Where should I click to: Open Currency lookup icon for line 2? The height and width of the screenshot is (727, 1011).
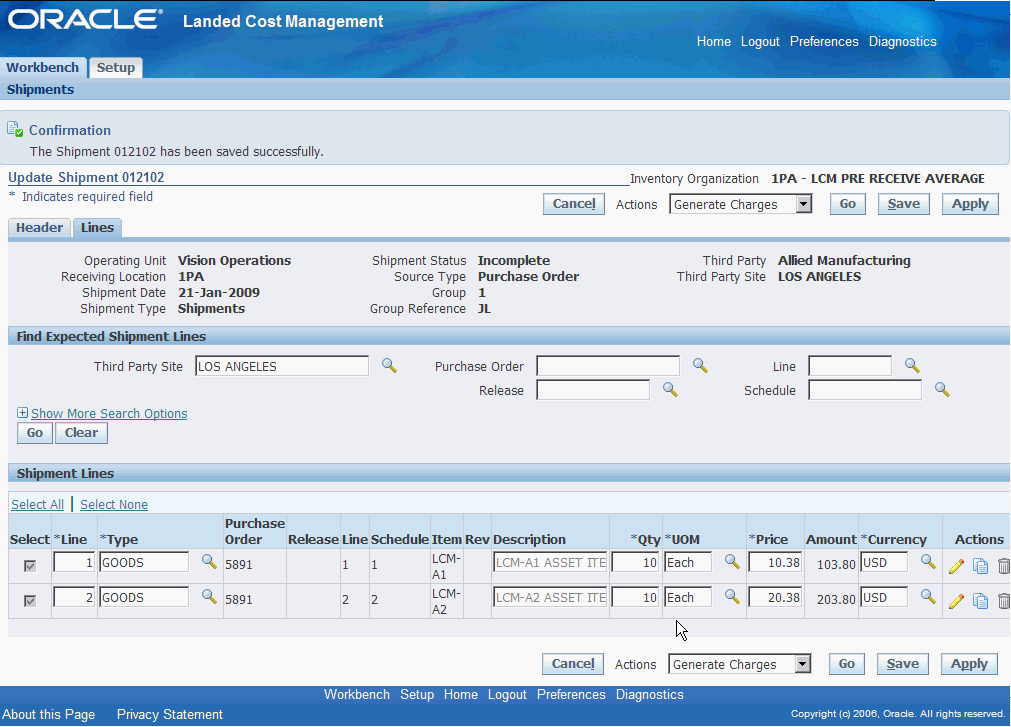(928, 596)
